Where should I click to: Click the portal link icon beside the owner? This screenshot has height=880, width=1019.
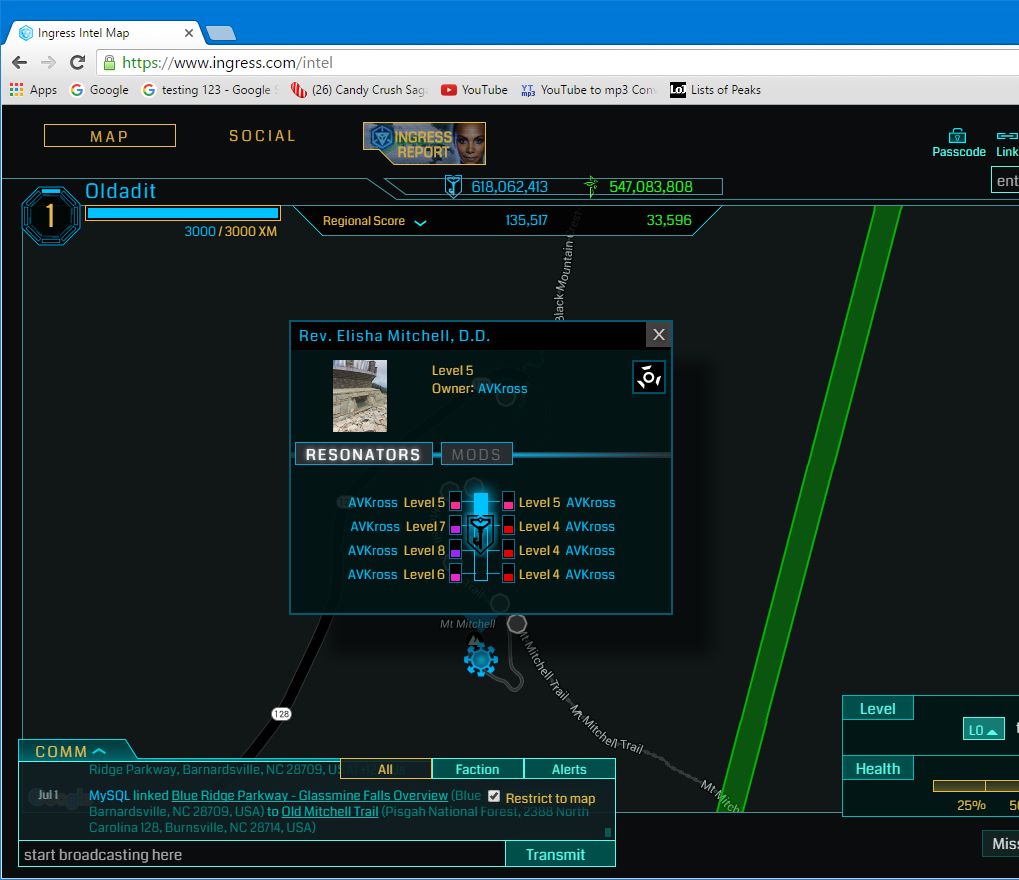coord(649,378)
